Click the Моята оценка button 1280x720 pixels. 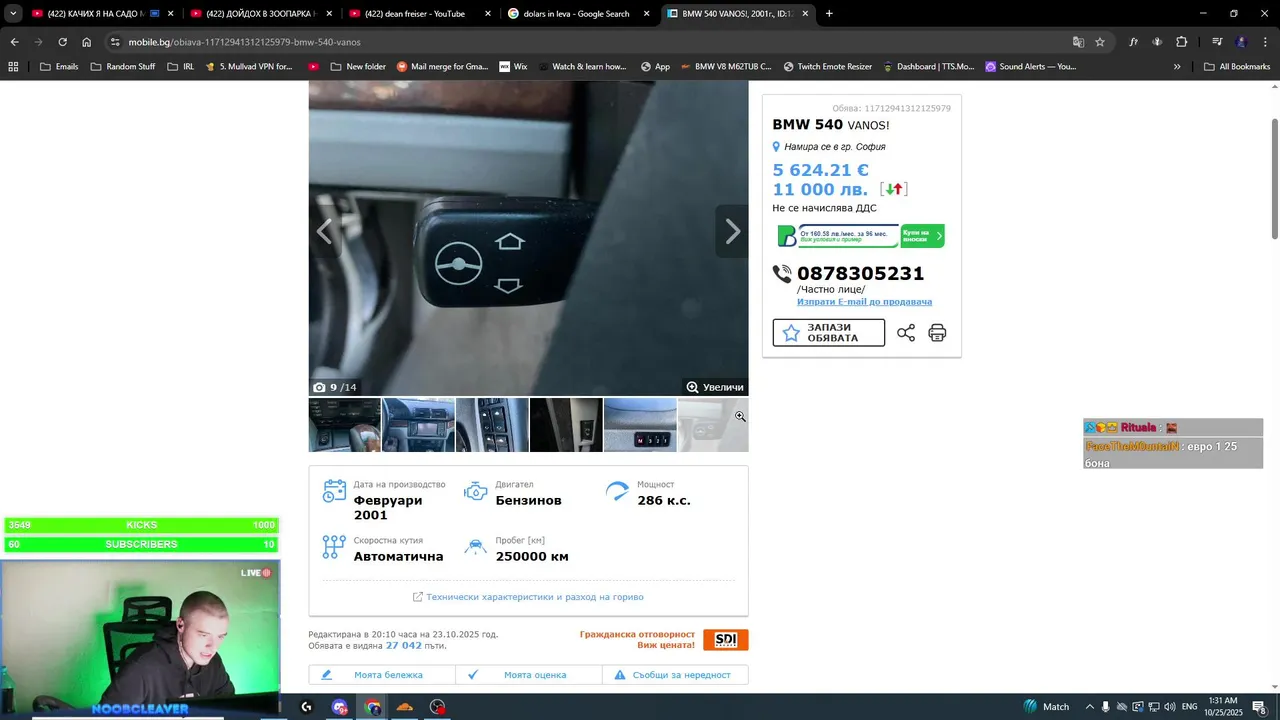529,675
